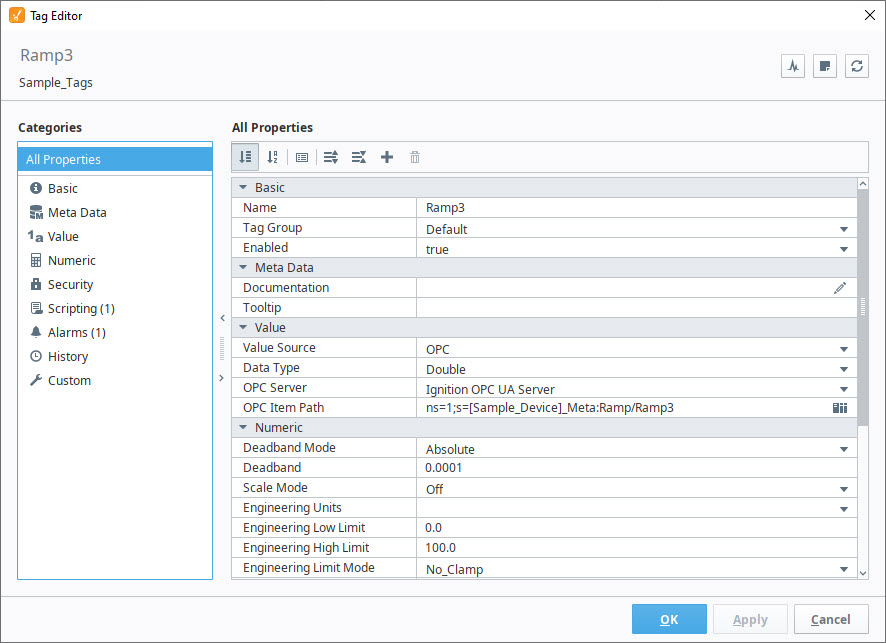Viewport: 886px width, 643px height.
Task: Click the History clock icon
Action: coord(36,357)
